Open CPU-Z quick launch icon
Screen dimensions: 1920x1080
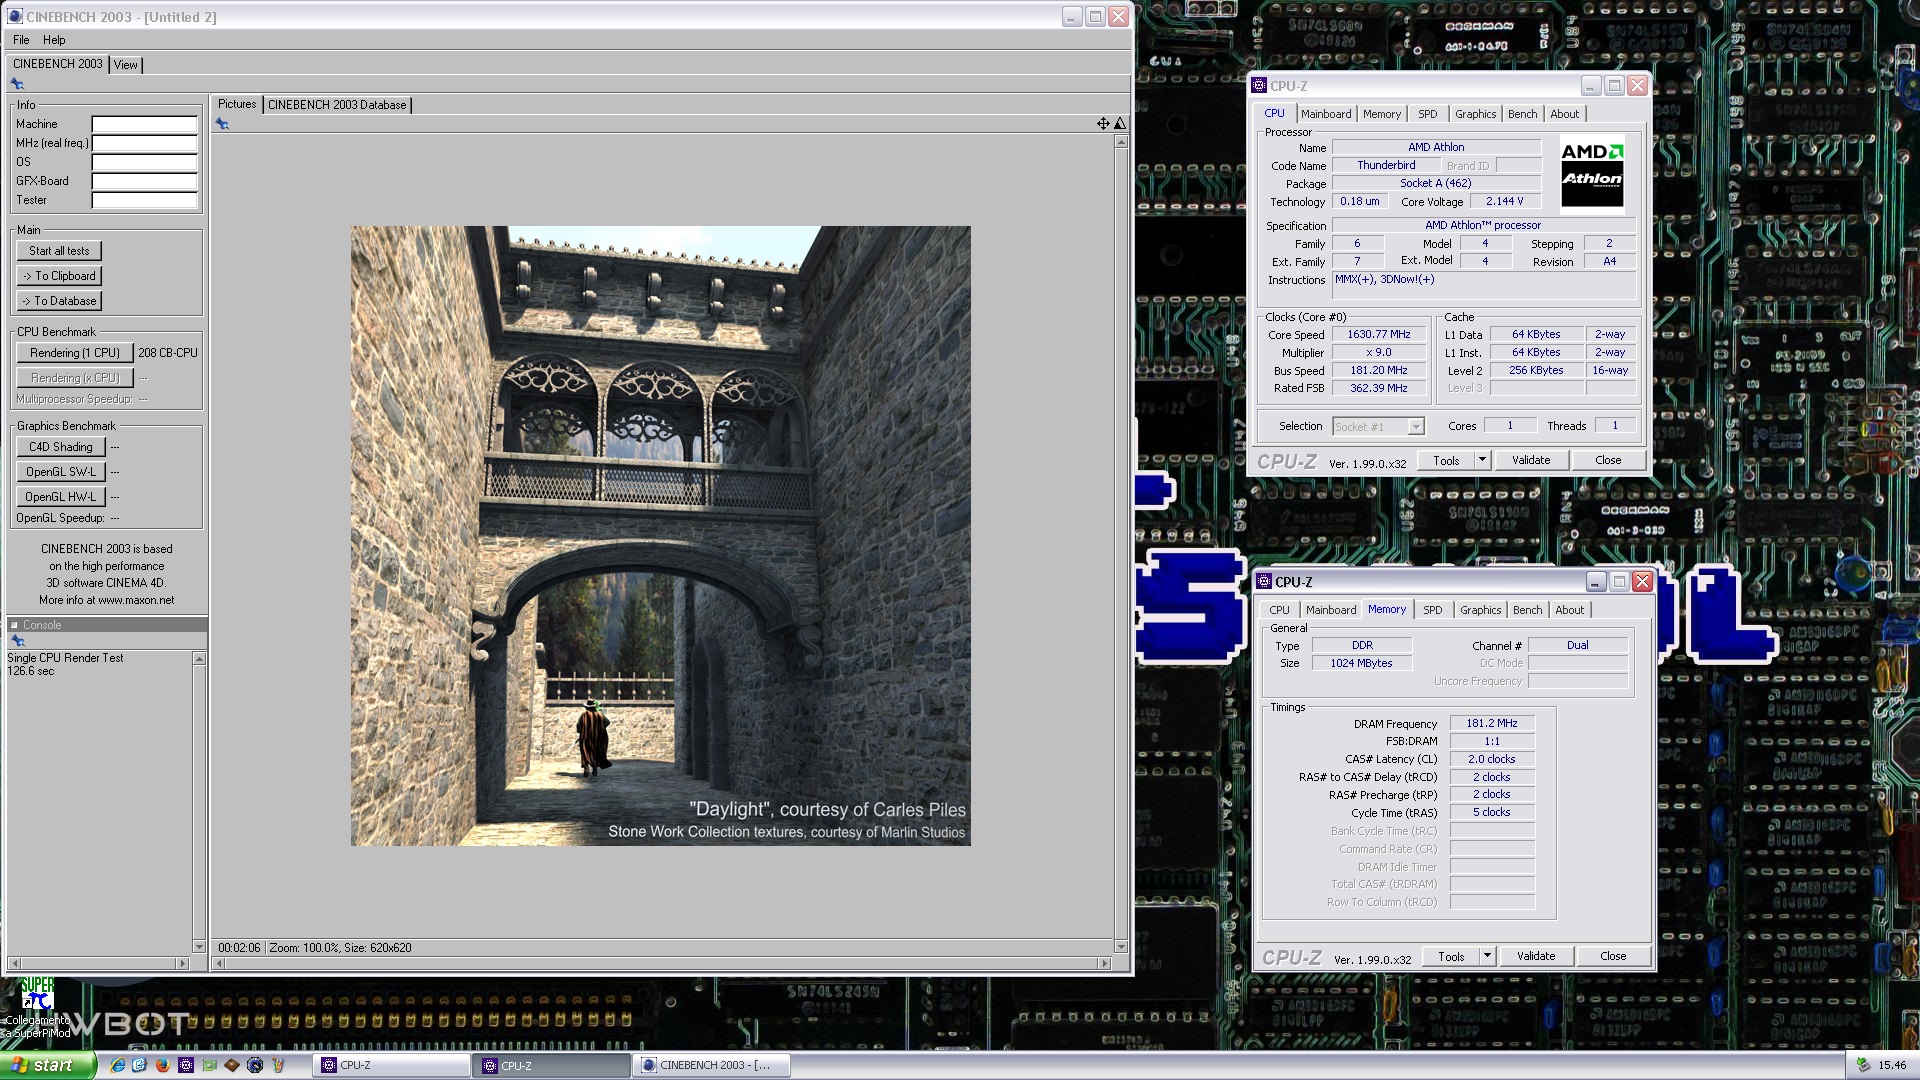click(x=186, y=1066)
